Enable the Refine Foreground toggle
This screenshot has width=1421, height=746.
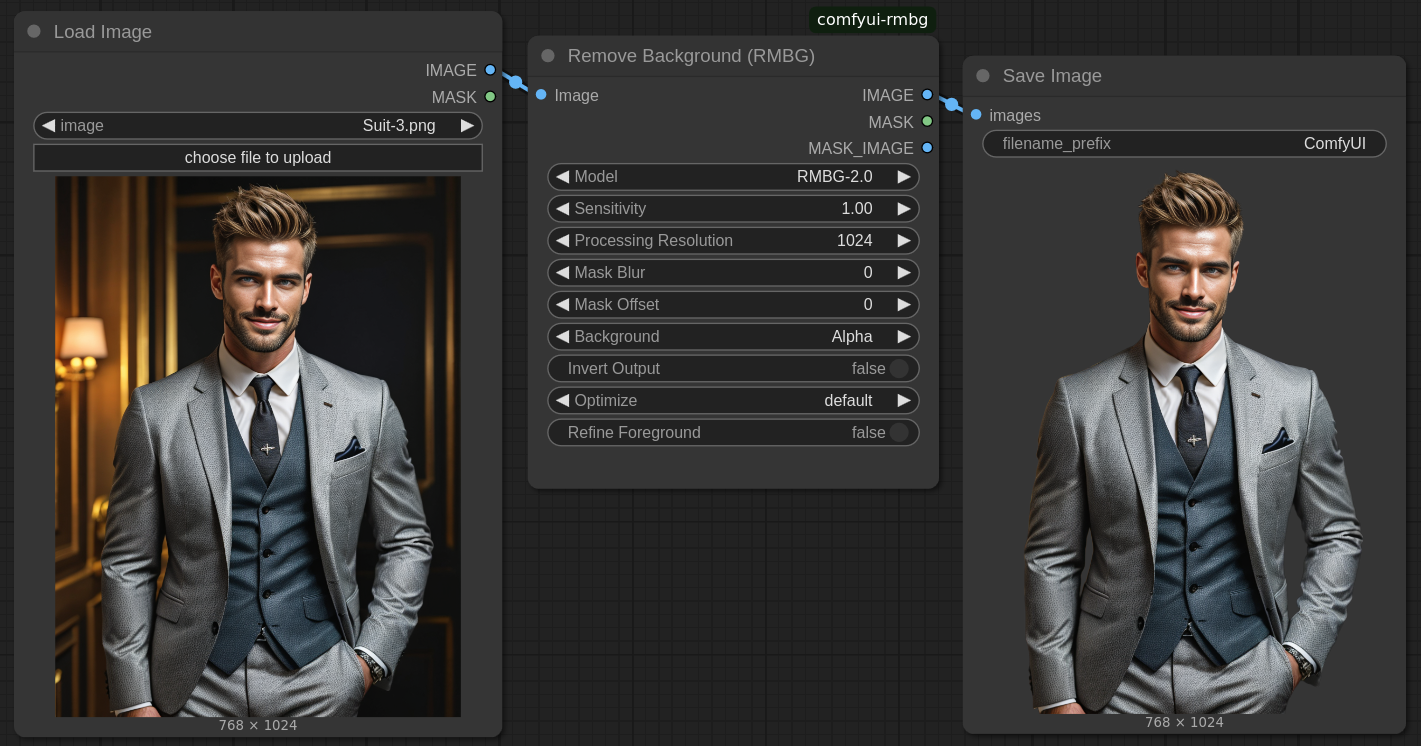point(898,432)
